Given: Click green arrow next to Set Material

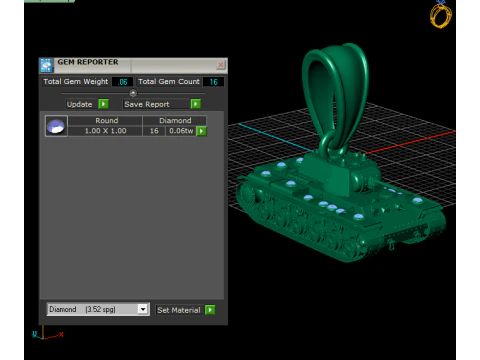Looking at the screenshot, I should click(x=210, y=310).
